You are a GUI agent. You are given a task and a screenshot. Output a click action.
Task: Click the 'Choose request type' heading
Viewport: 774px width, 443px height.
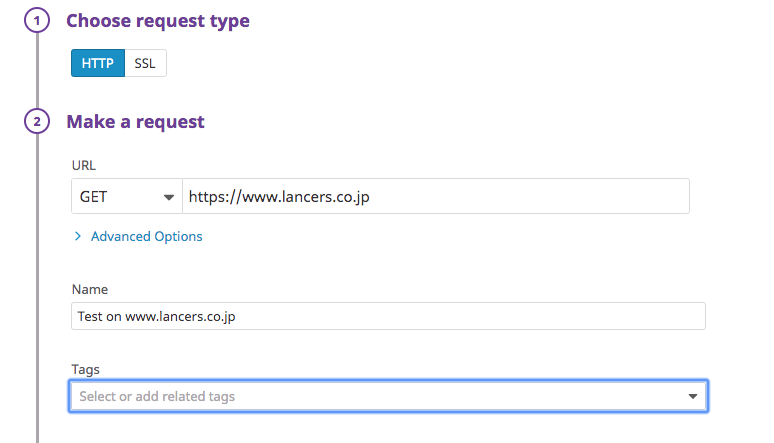coord(158,21)
